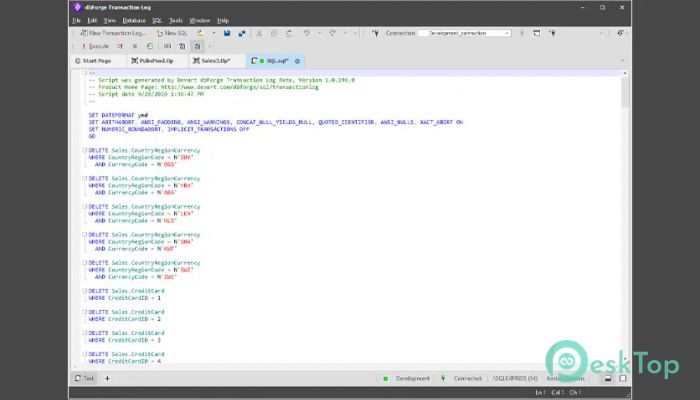Click the plus button next to Text
700x400 pixels.
(107, 378)
